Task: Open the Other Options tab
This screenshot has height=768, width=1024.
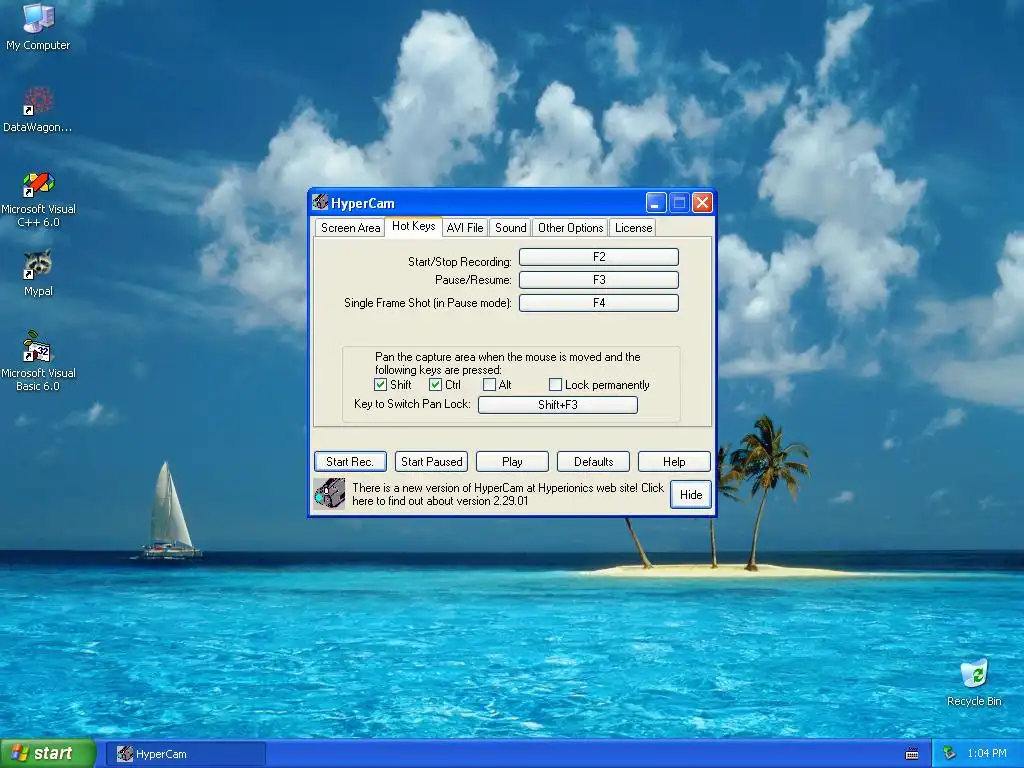Action: tap(570, 227)
